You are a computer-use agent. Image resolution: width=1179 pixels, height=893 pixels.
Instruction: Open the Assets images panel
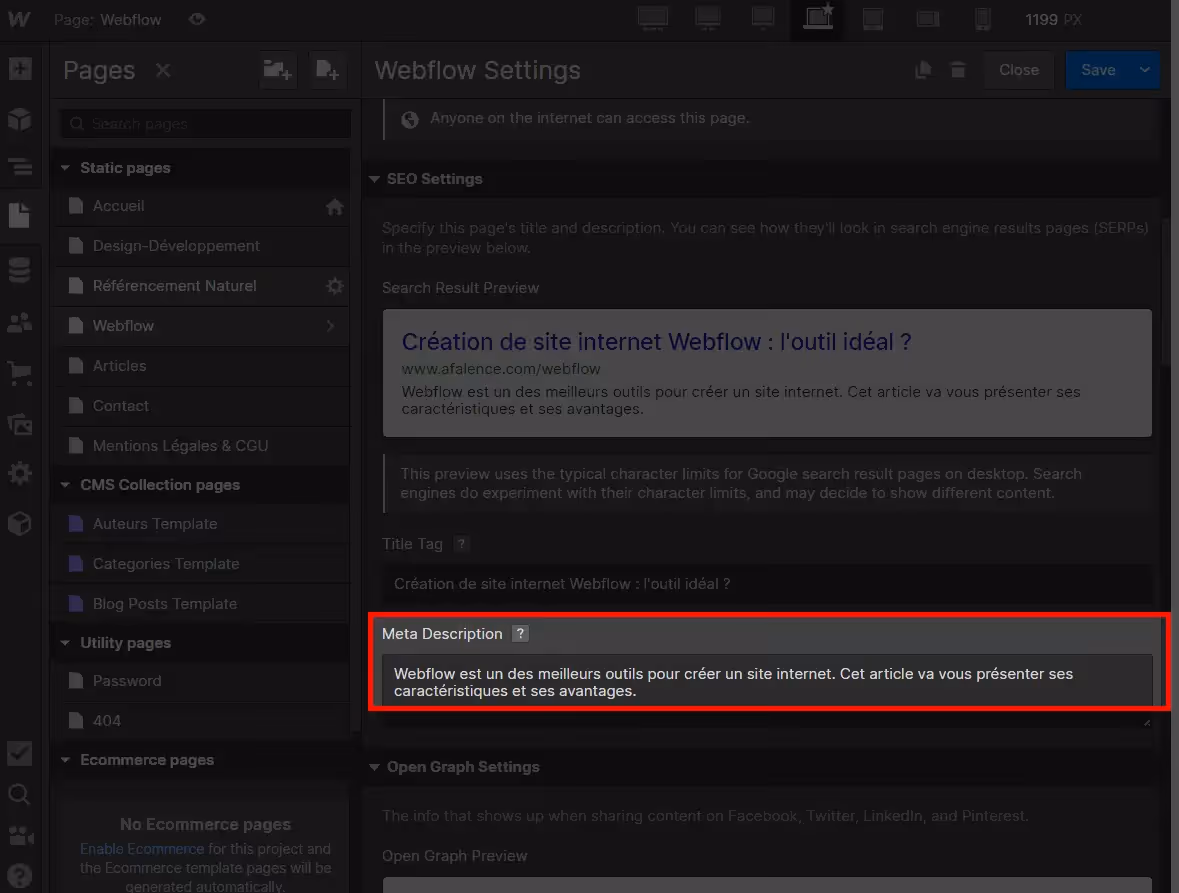tap(20, 425)
